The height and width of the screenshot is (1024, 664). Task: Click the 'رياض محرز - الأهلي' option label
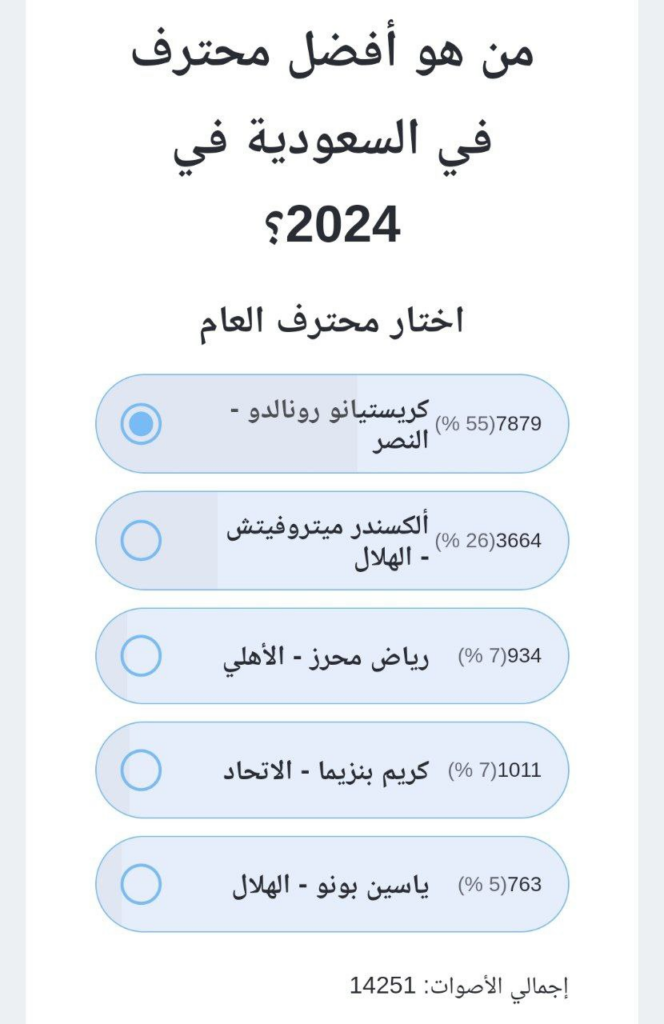[x=325, y=657]
